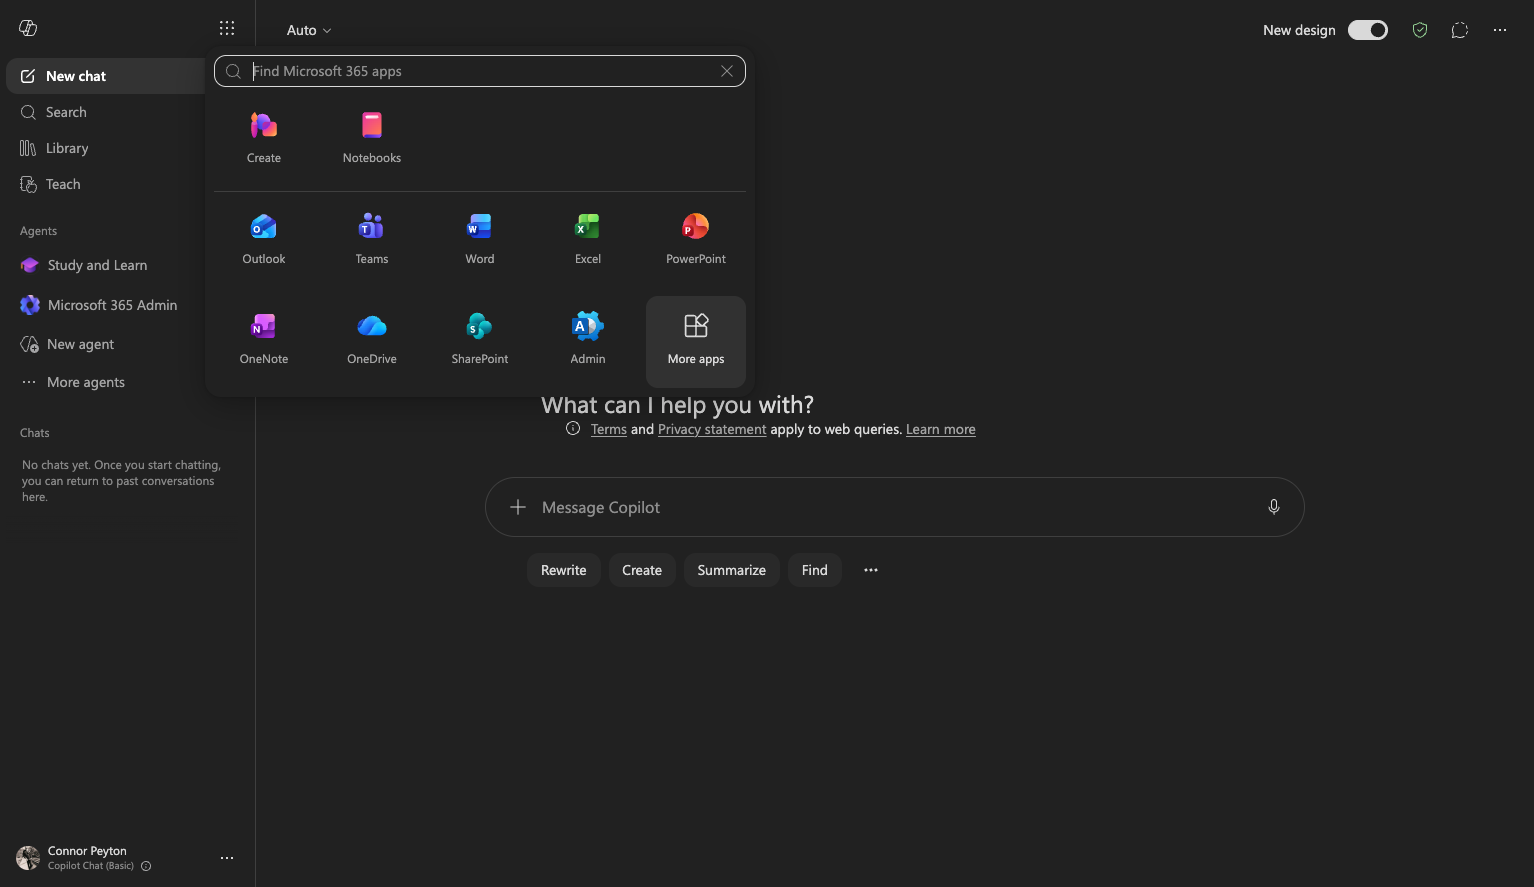
Task: Open the Outlook app
Action: [x=264, y=240]
